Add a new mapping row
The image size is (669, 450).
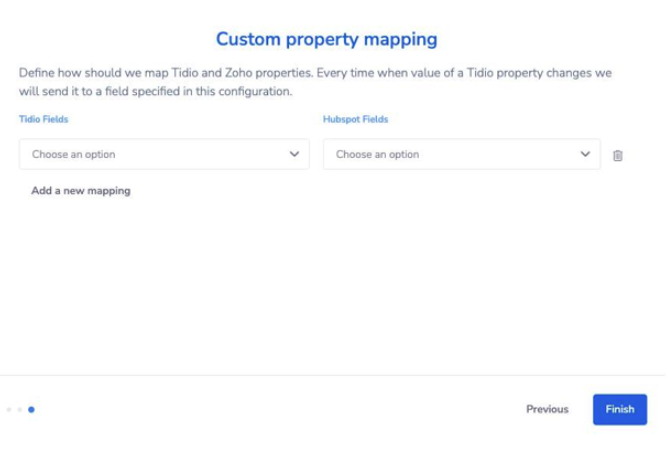click(81, 190)
